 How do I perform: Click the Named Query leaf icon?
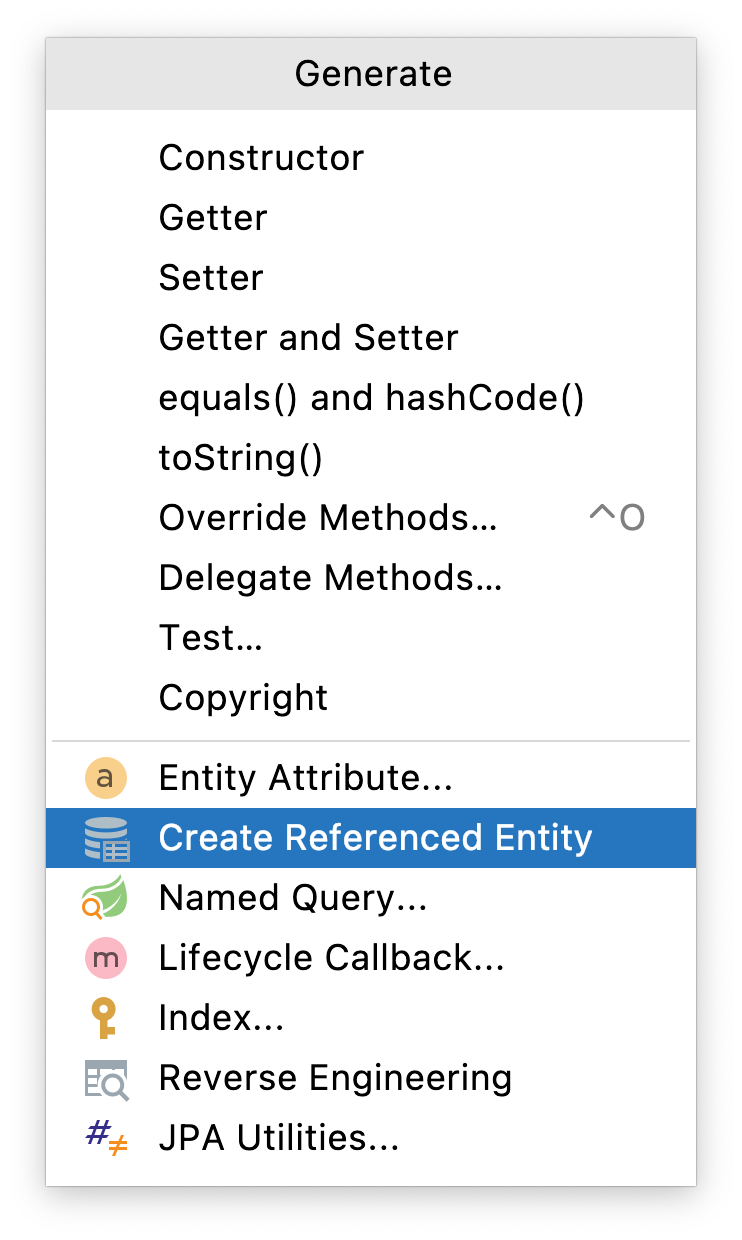[x=106, y=897]
